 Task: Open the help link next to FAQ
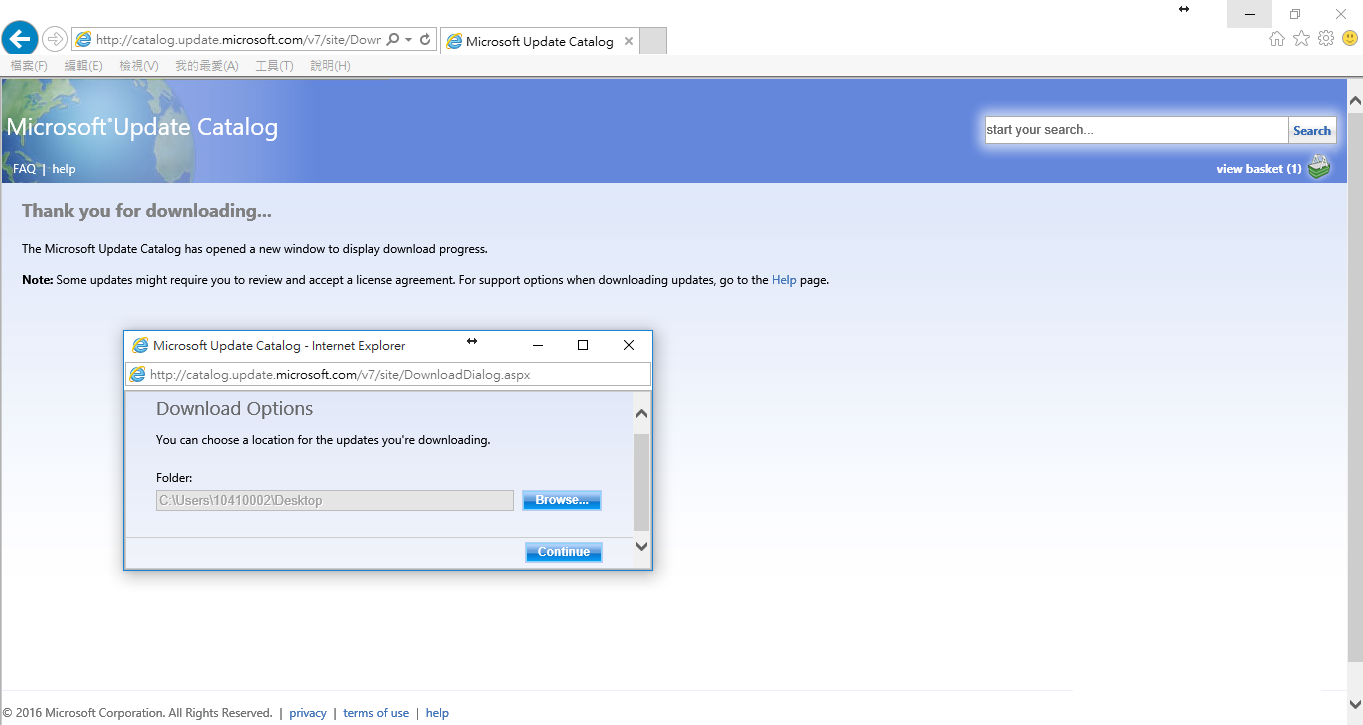tap(64, 169)
